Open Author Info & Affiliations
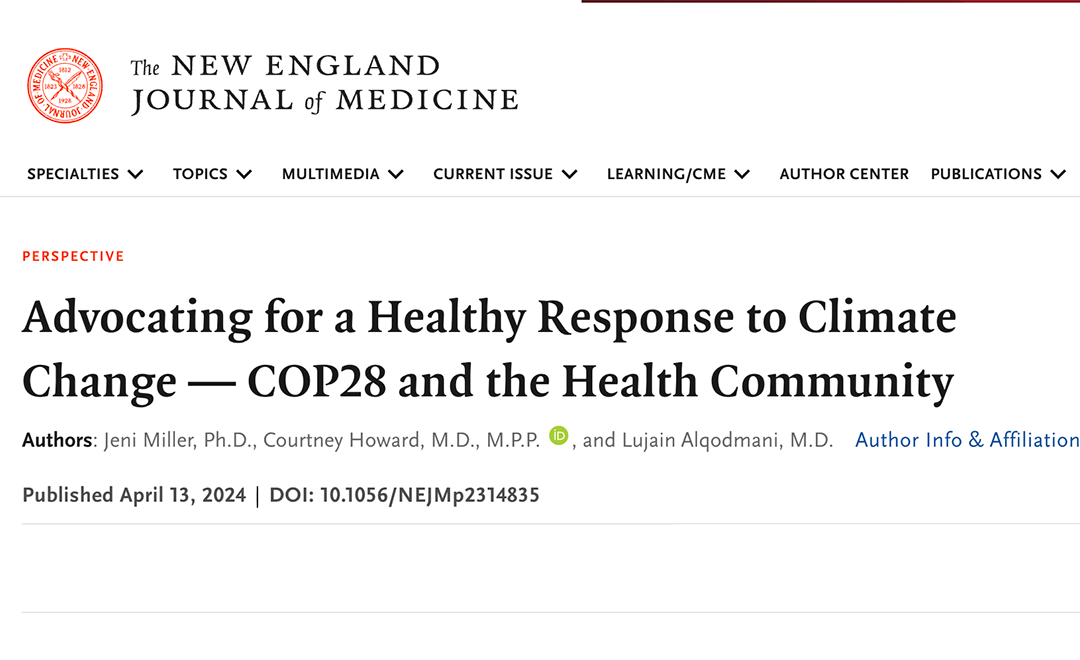The height and width of the screenshot is (660, 1080). tap(967, 440)
